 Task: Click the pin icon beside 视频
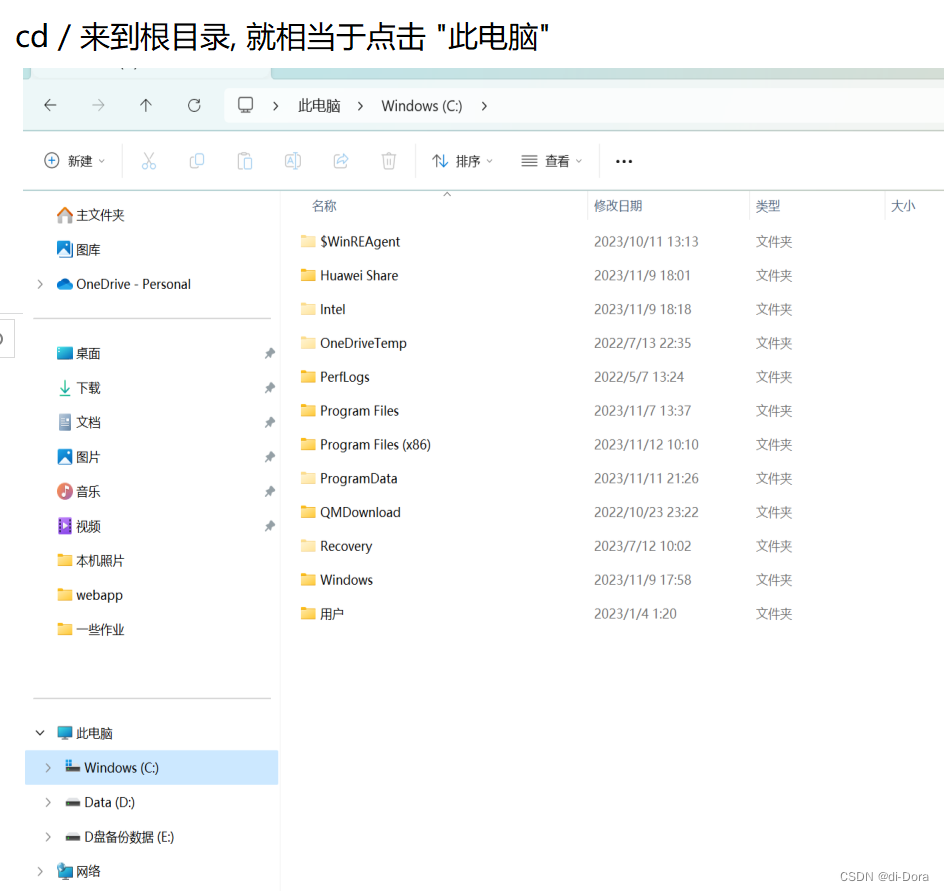point(270,526)
